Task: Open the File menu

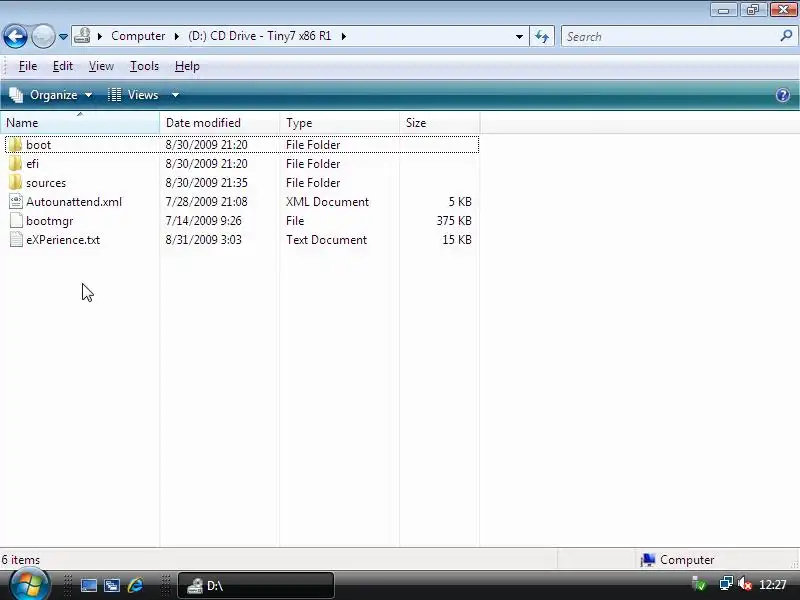Action: [x=28, y=66]
